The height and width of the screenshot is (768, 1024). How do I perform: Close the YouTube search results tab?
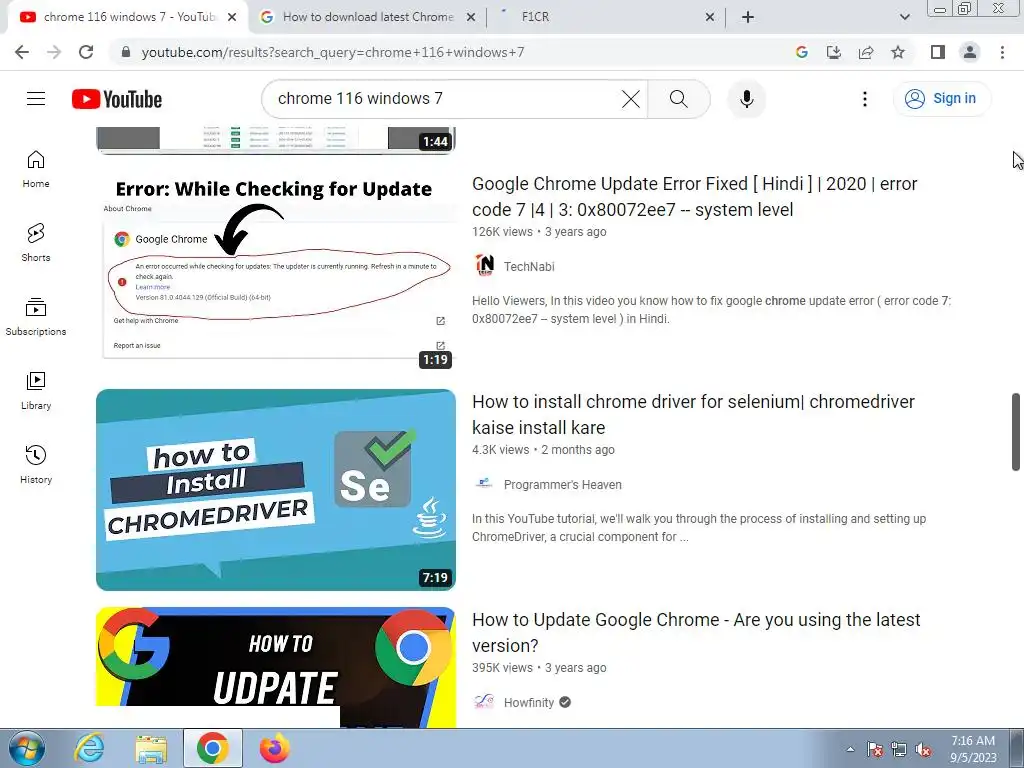[x=232, y=17]
